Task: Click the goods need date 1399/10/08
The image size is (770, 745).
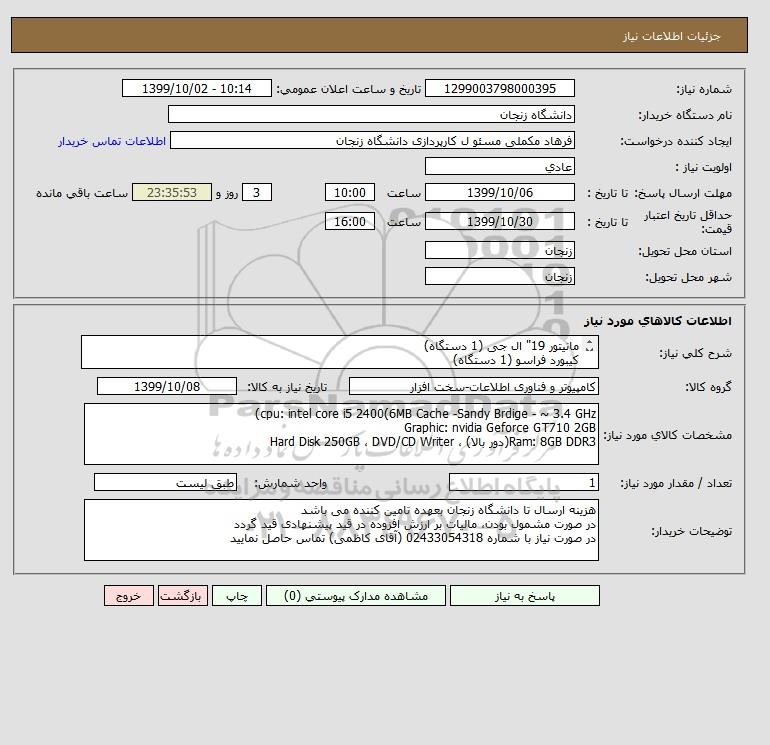Action: 167,386
